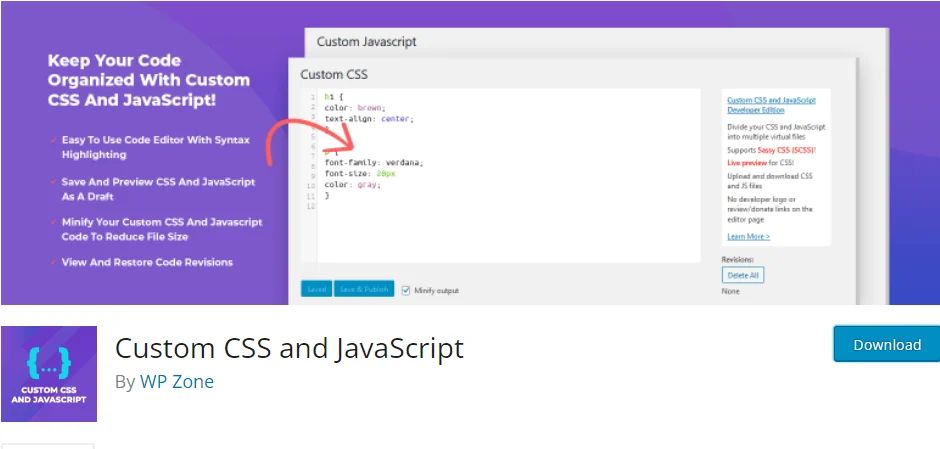
Task: Open the Learn More link
Action: click(748, 237)
